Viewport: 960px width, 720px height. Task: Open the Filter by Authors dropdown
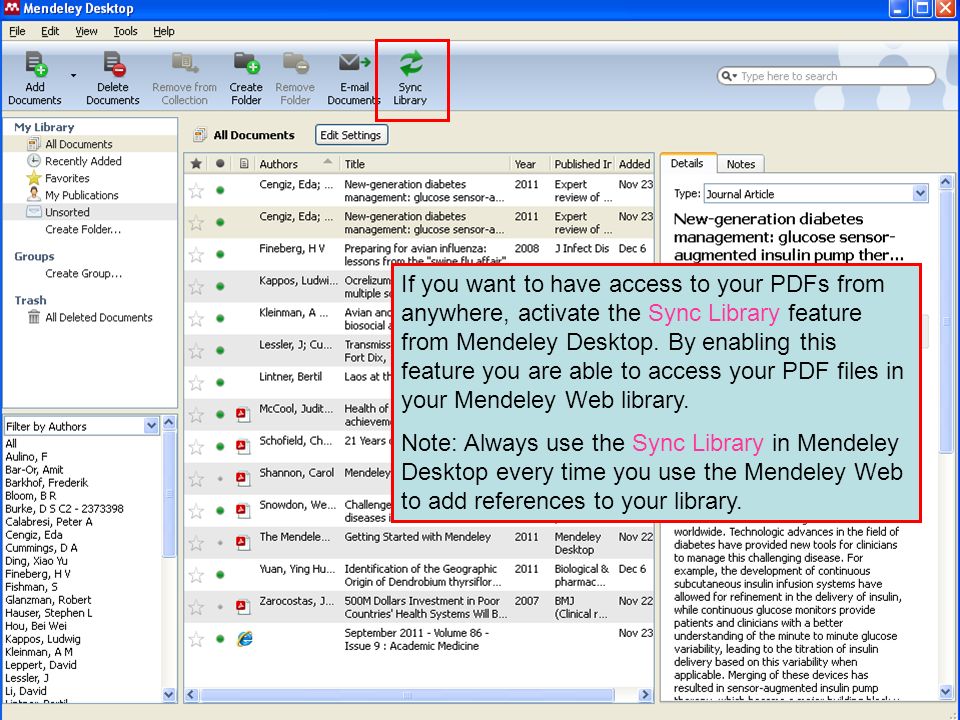point(151,426)
